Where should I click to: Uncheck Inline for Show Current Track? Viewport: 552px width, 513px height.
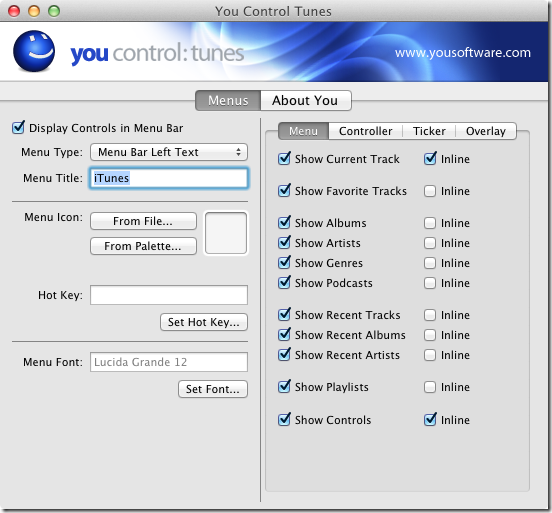(430, 159)
